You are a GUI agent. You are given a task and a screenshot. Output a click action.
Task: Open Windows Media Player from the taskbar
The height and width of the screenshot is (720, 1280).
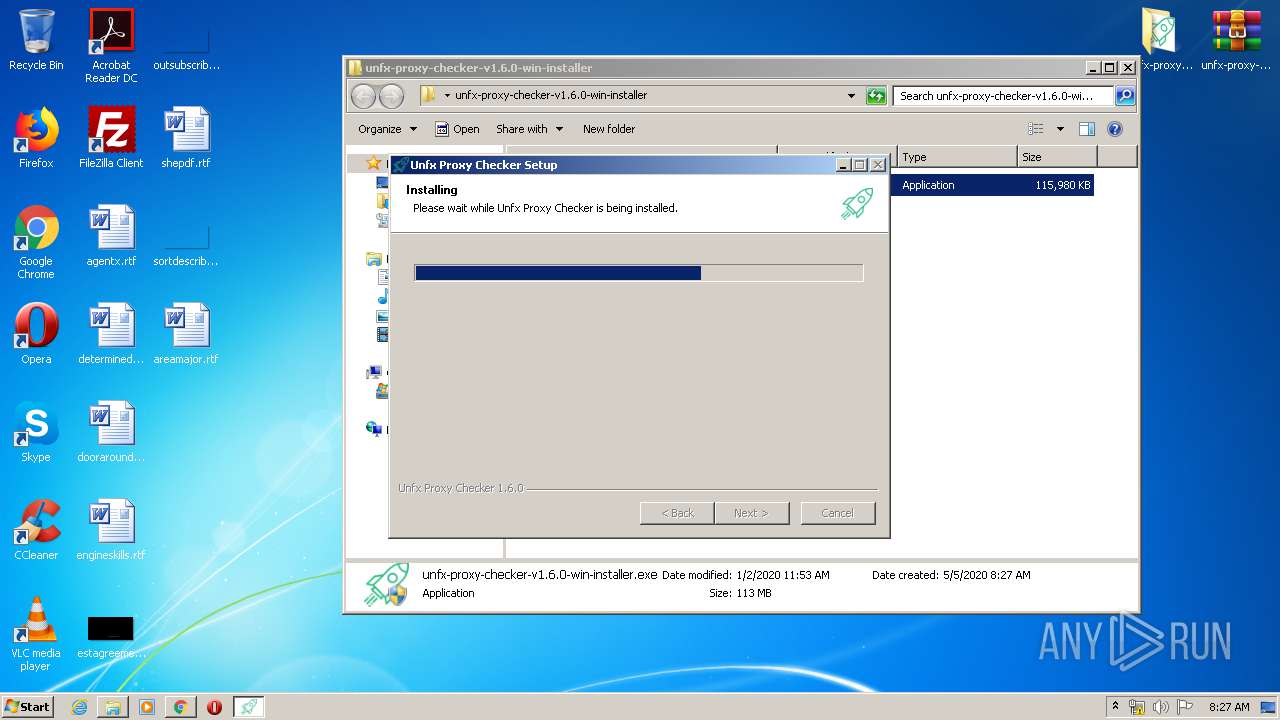(147, 707)
